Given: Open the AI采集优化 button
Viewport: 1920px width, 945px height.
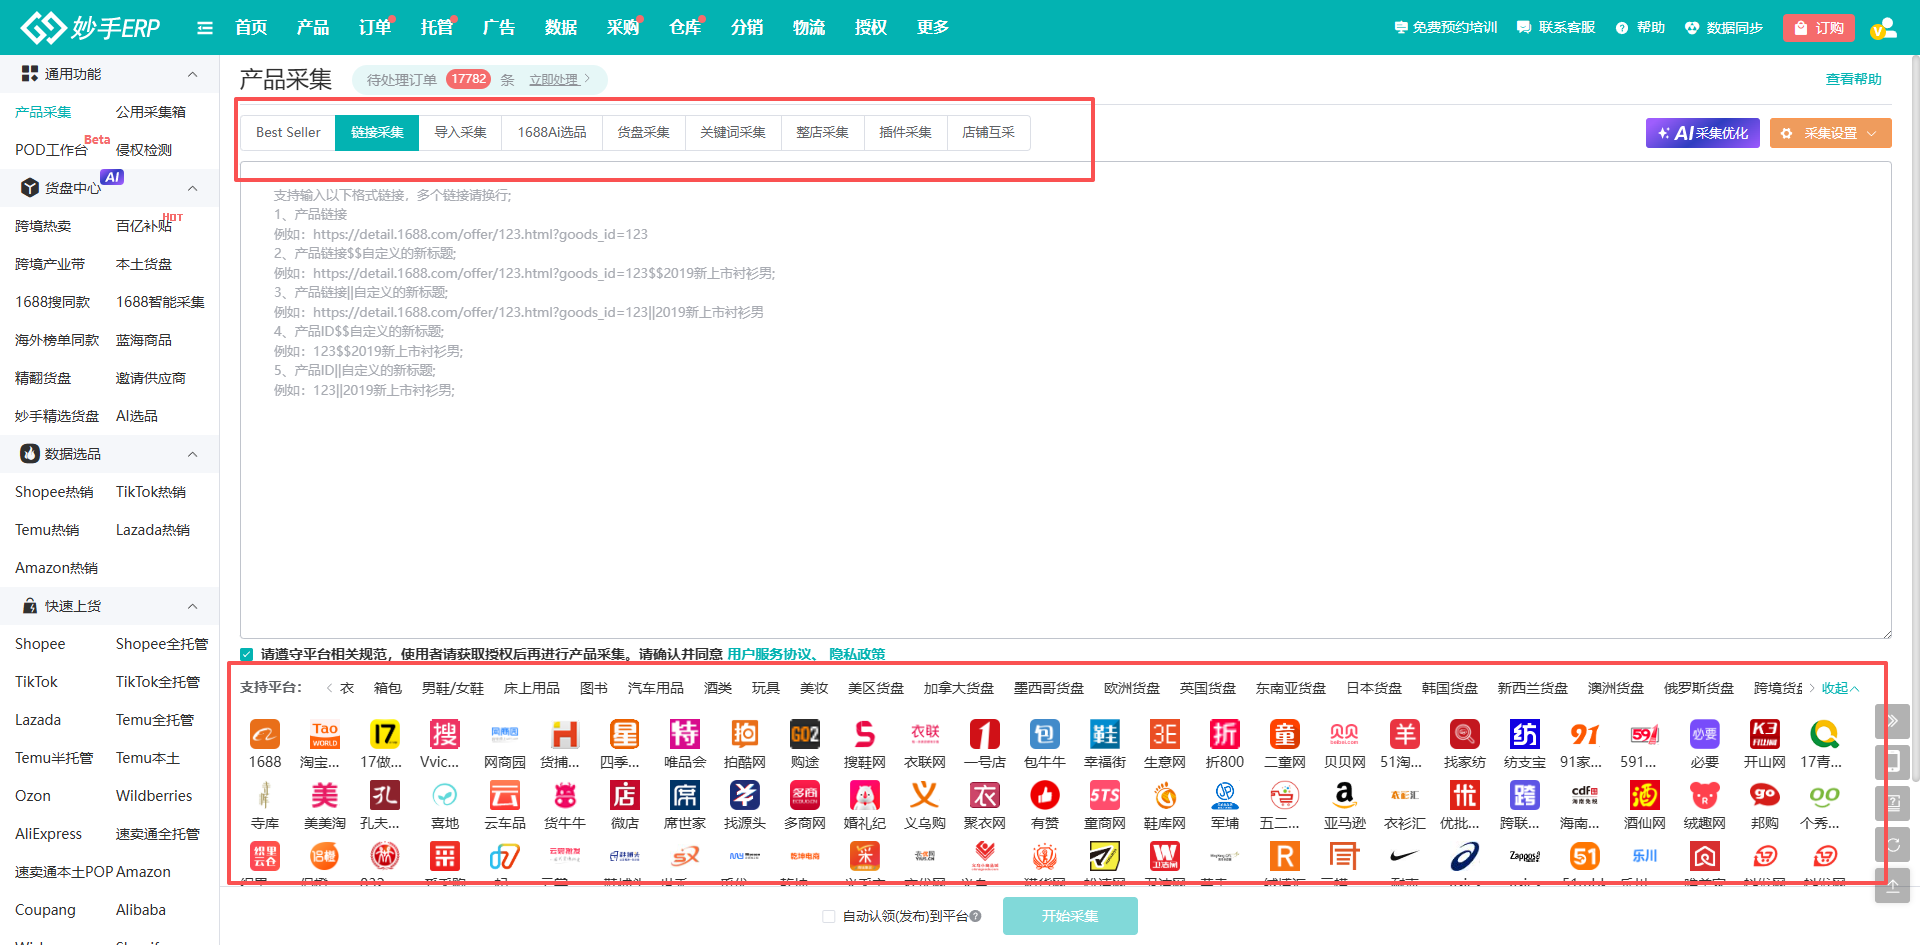Looking at the screenshot, I should pyautogui.click(x=1703, y=133).
